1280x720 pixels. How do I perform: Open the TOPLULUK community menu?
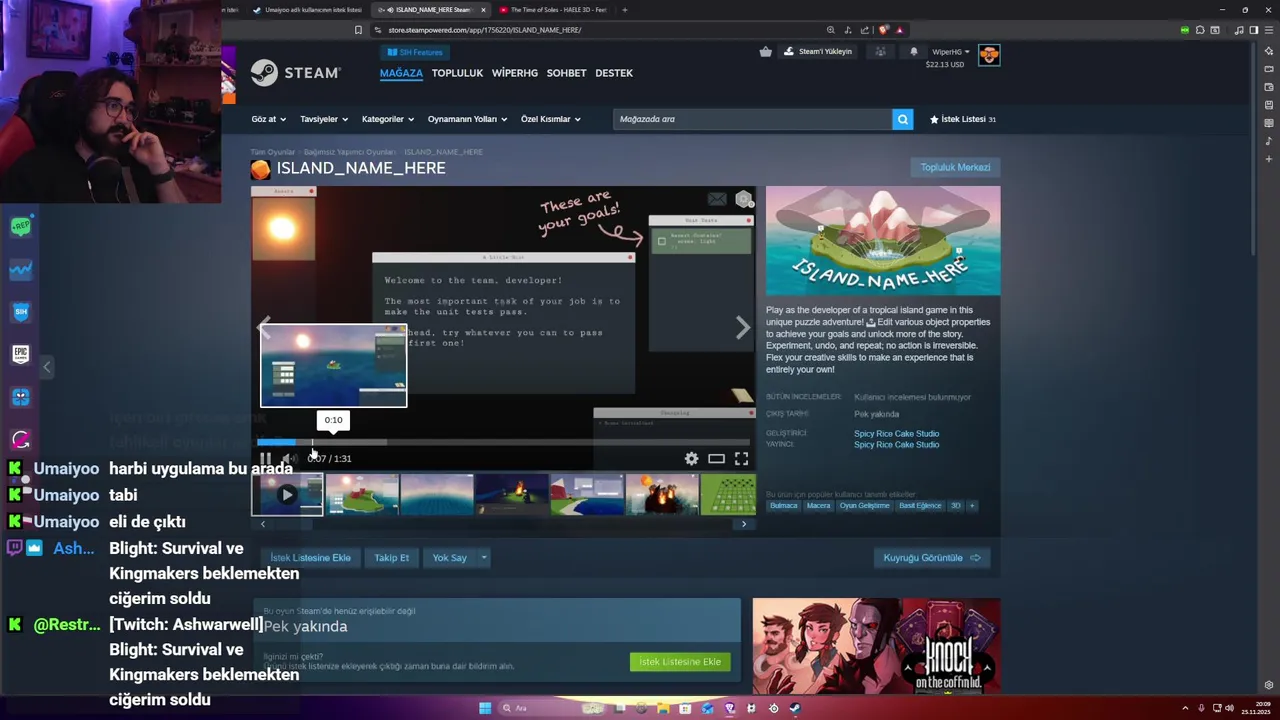point(457,73)
